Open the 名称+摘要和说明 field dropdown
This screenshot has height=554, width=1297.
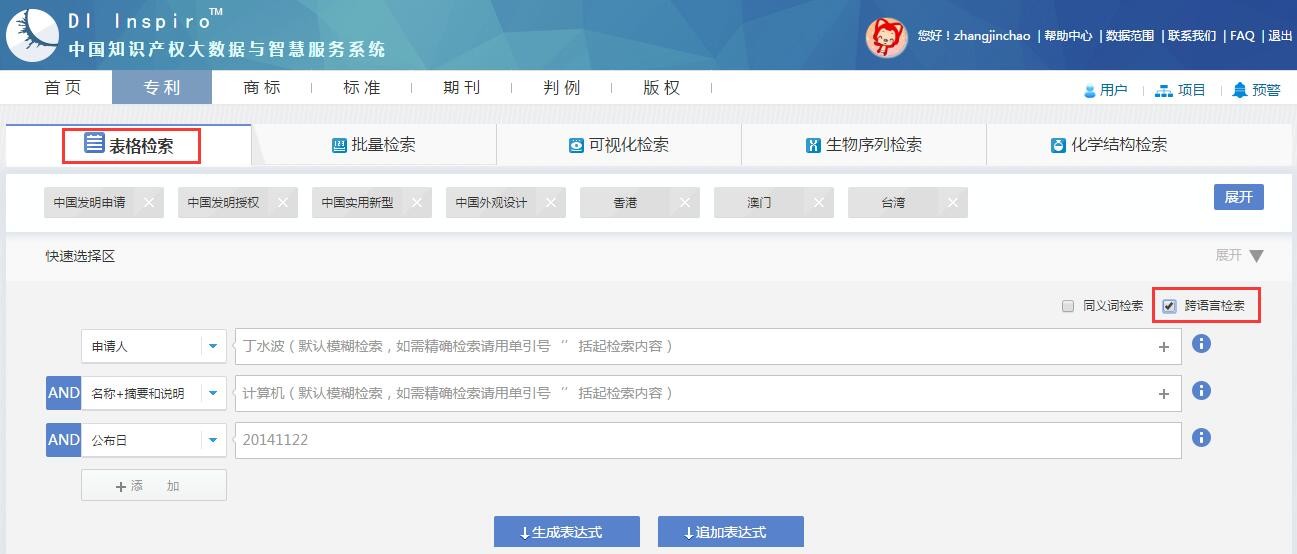tap(212, 394)
